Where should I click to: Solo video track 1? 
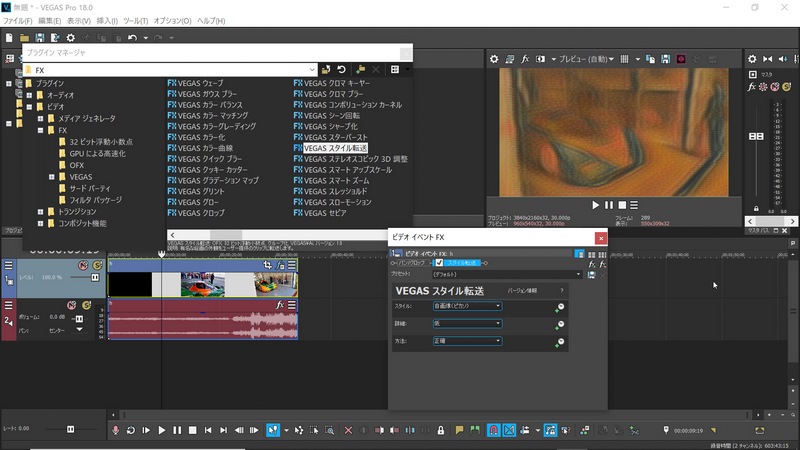pos(97,265)
